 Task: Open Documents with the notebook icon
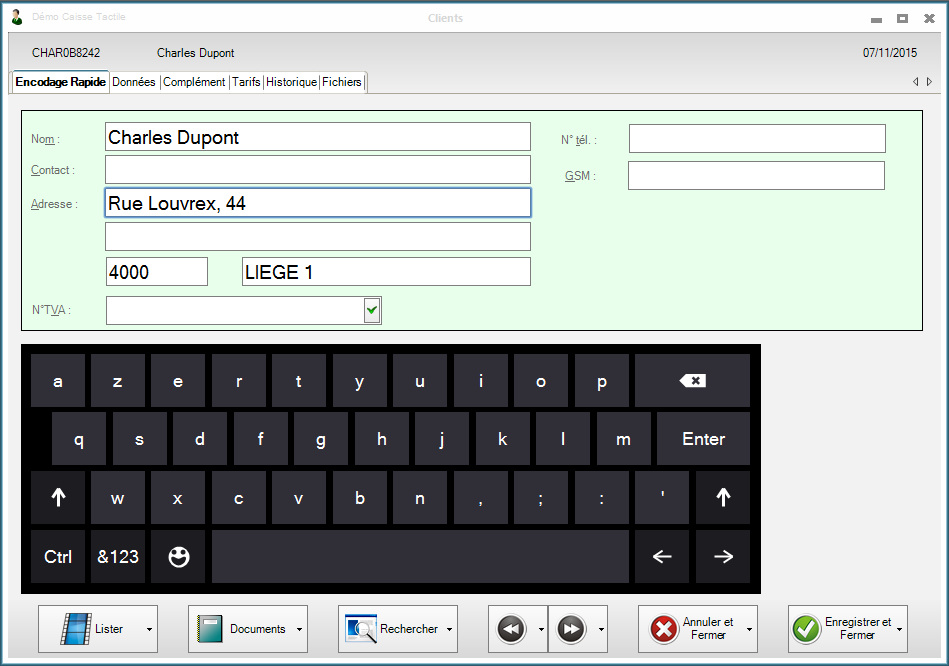pyautogui.click(x=210, y=629)
